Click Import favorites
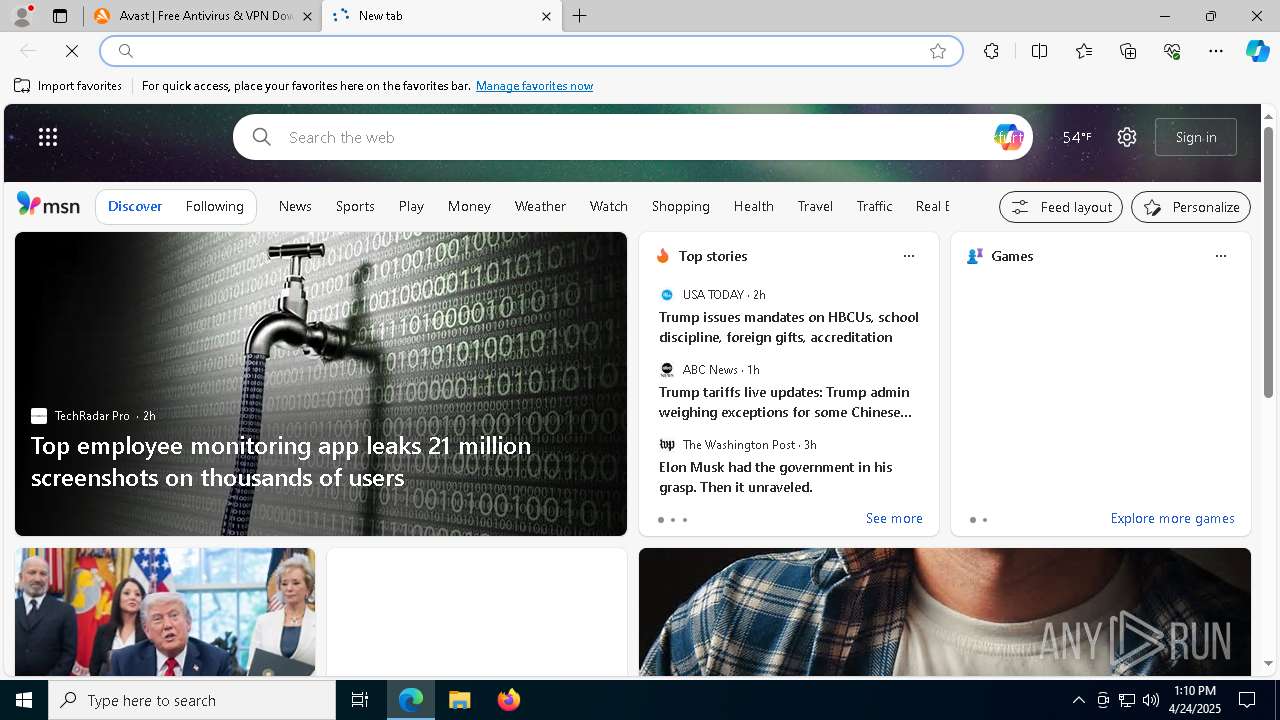 click(x=68, y=86)
